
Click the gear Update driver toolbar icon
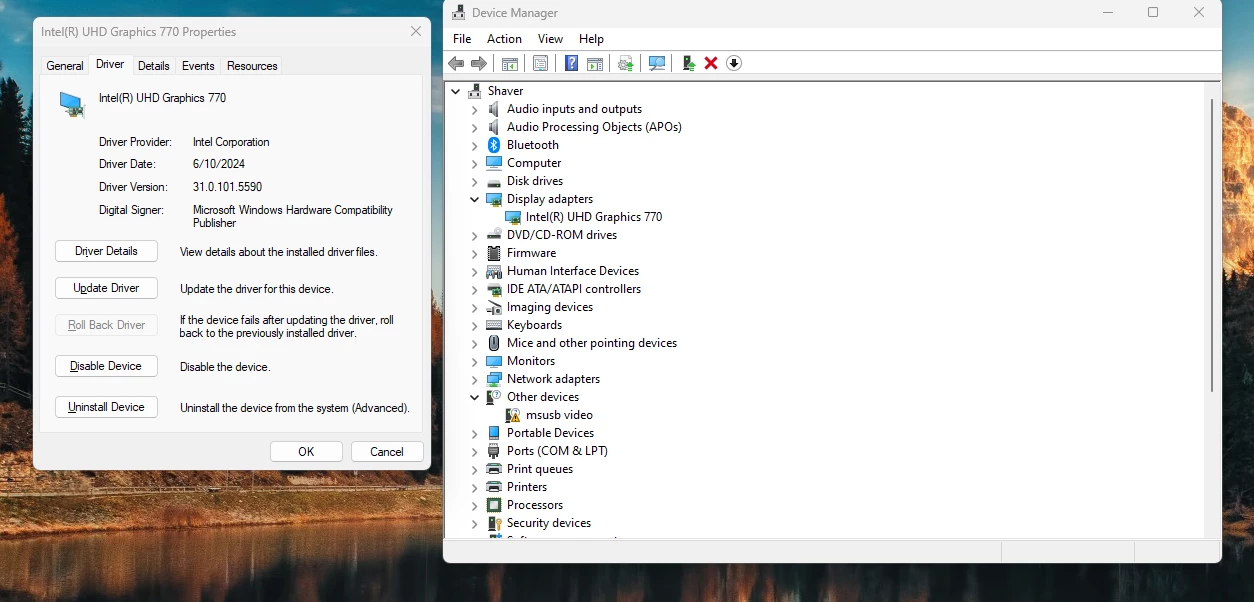(626, 63)
